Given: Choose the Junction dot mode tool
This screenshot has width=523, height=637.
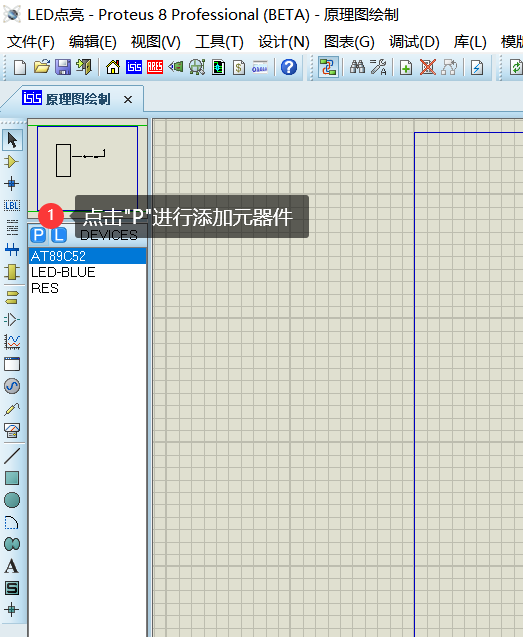Looking at the screenshot, I should pyautogui.click(x=12, y=183).
